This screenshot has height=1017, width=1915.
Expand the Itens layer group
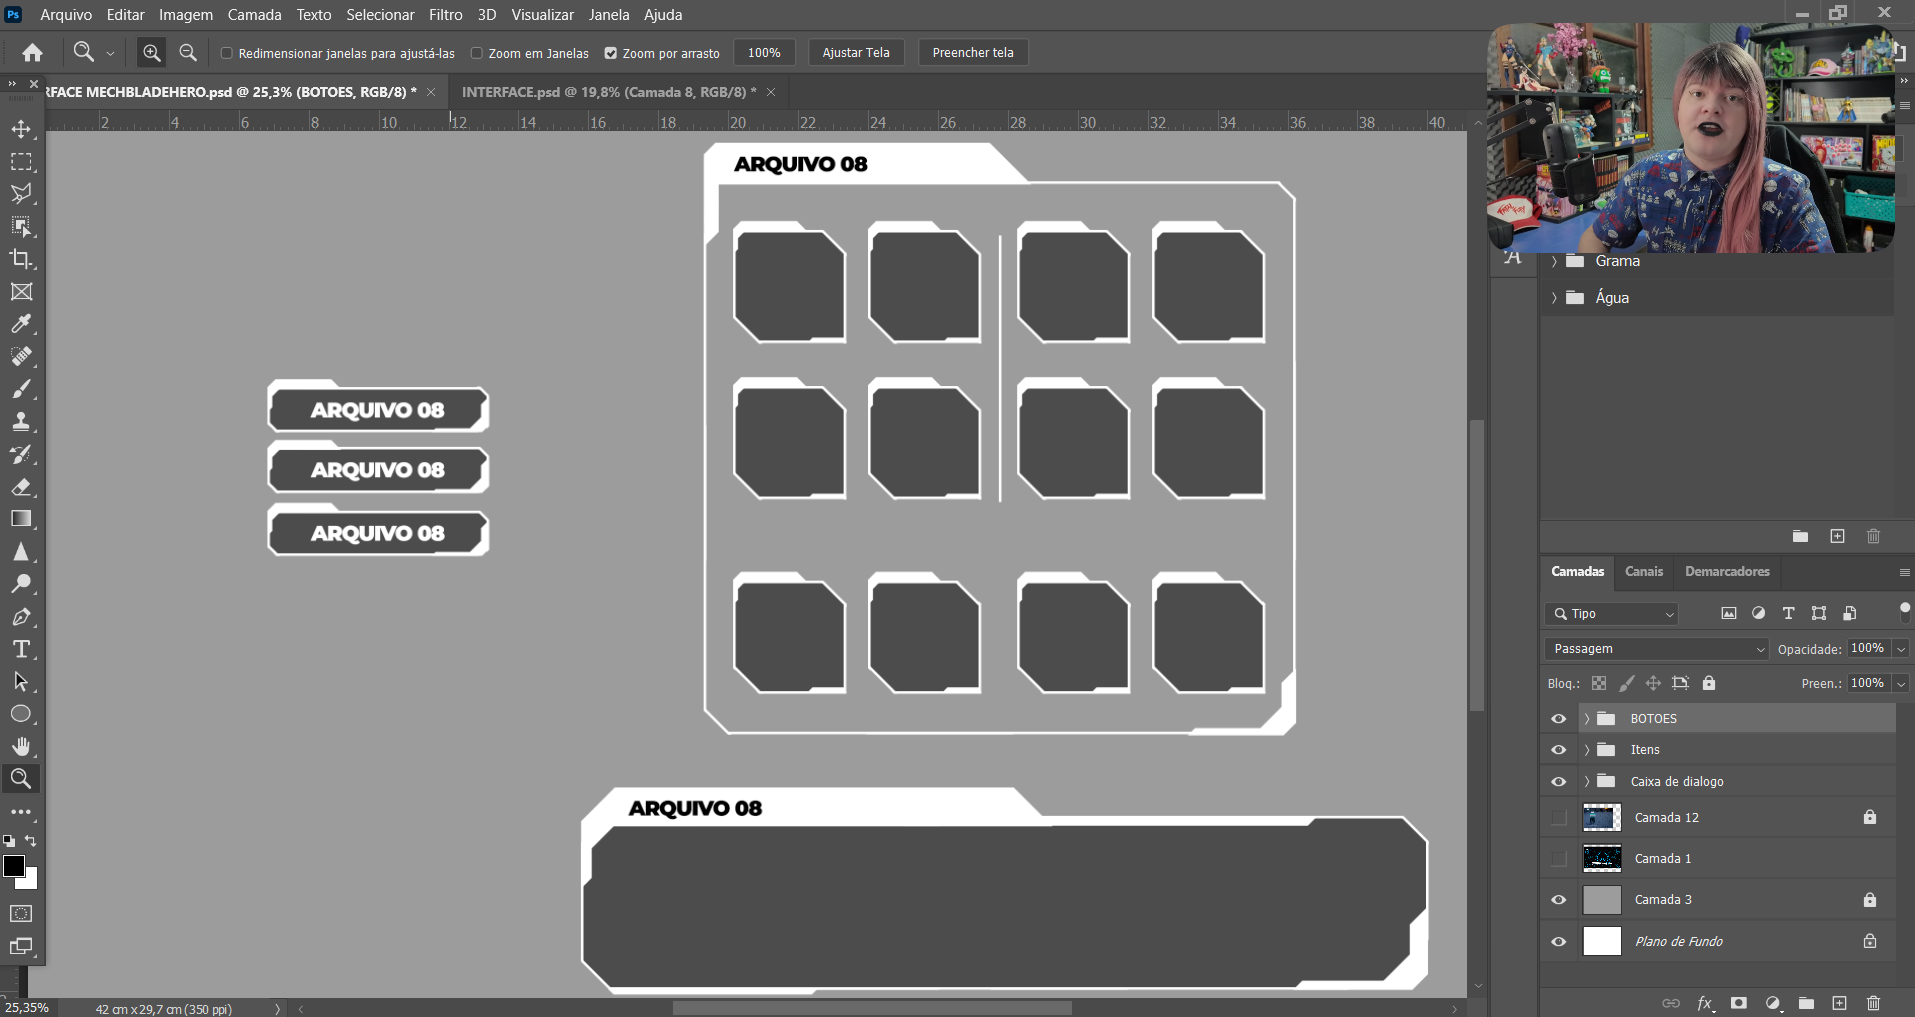(x=1587, y=750)
